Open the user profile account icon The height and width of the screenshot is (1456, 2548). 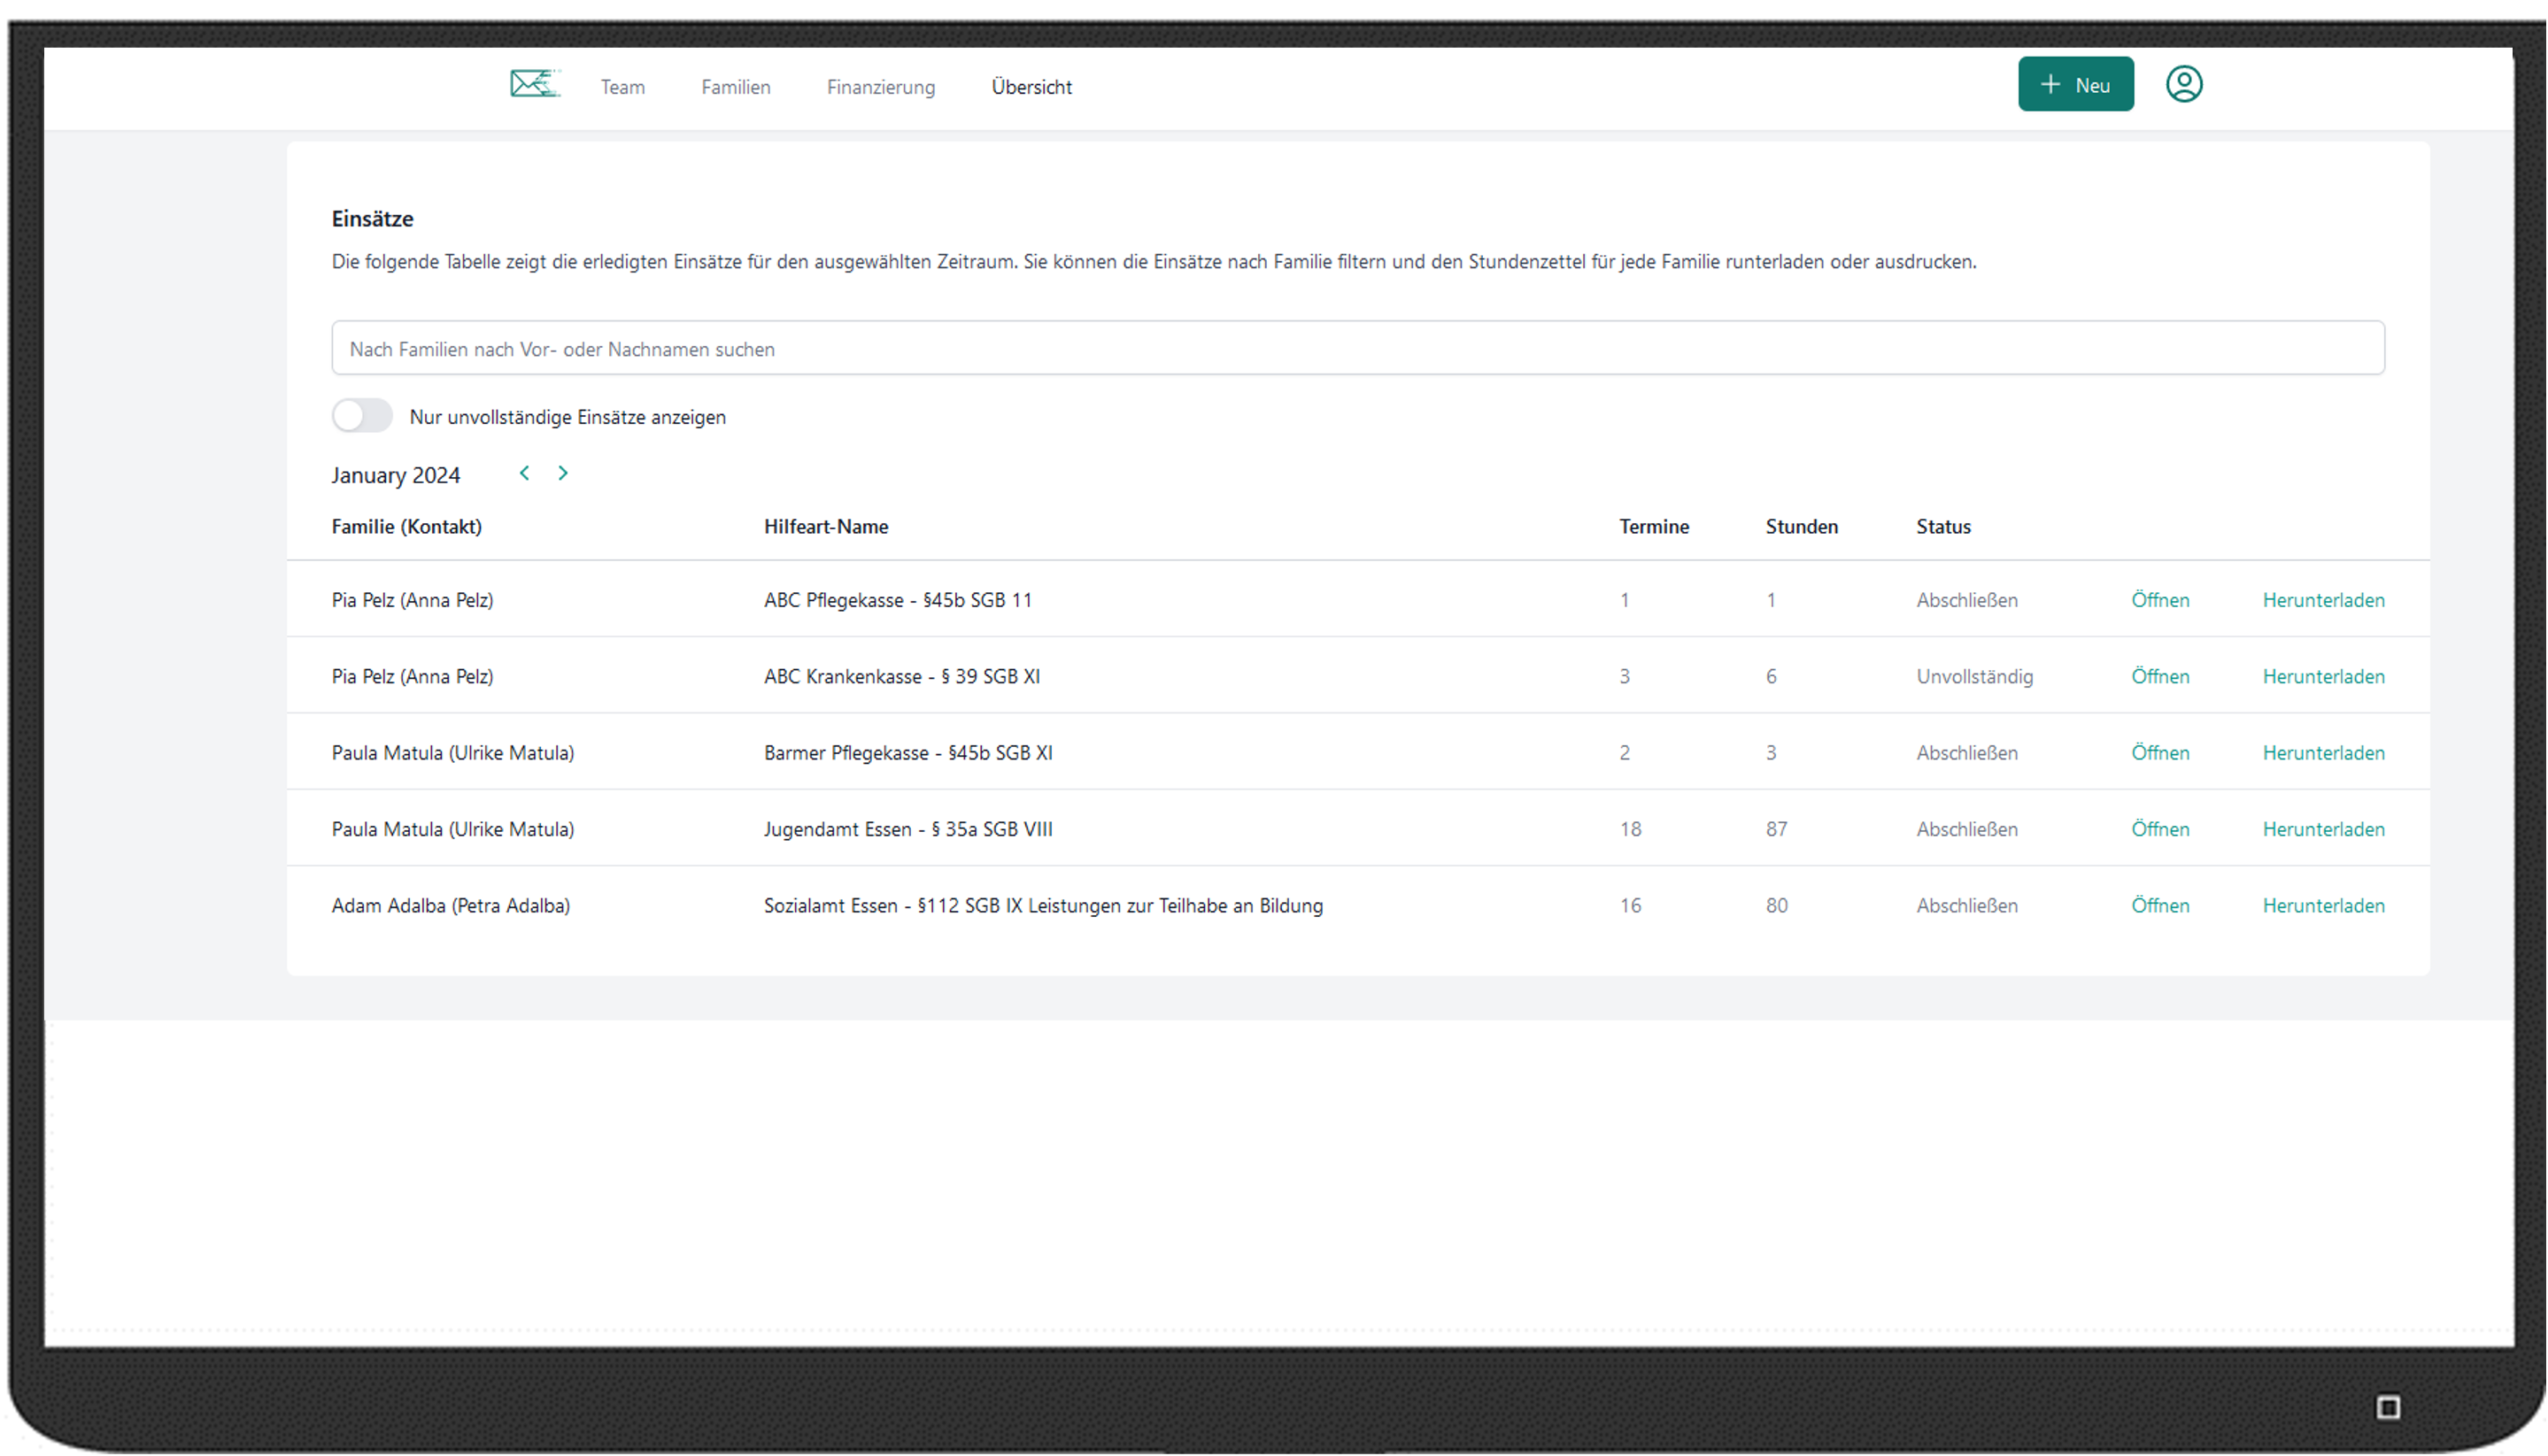2183,84
